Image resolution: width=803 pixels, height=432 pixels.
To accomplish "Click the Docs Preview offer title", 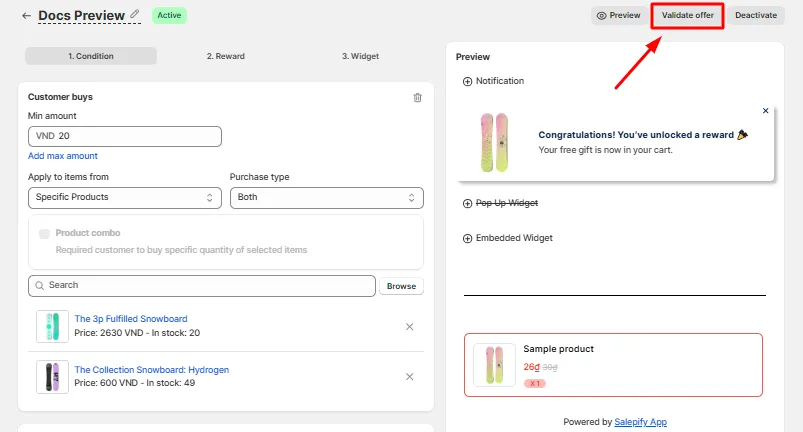I will click(x=81, y=16).
